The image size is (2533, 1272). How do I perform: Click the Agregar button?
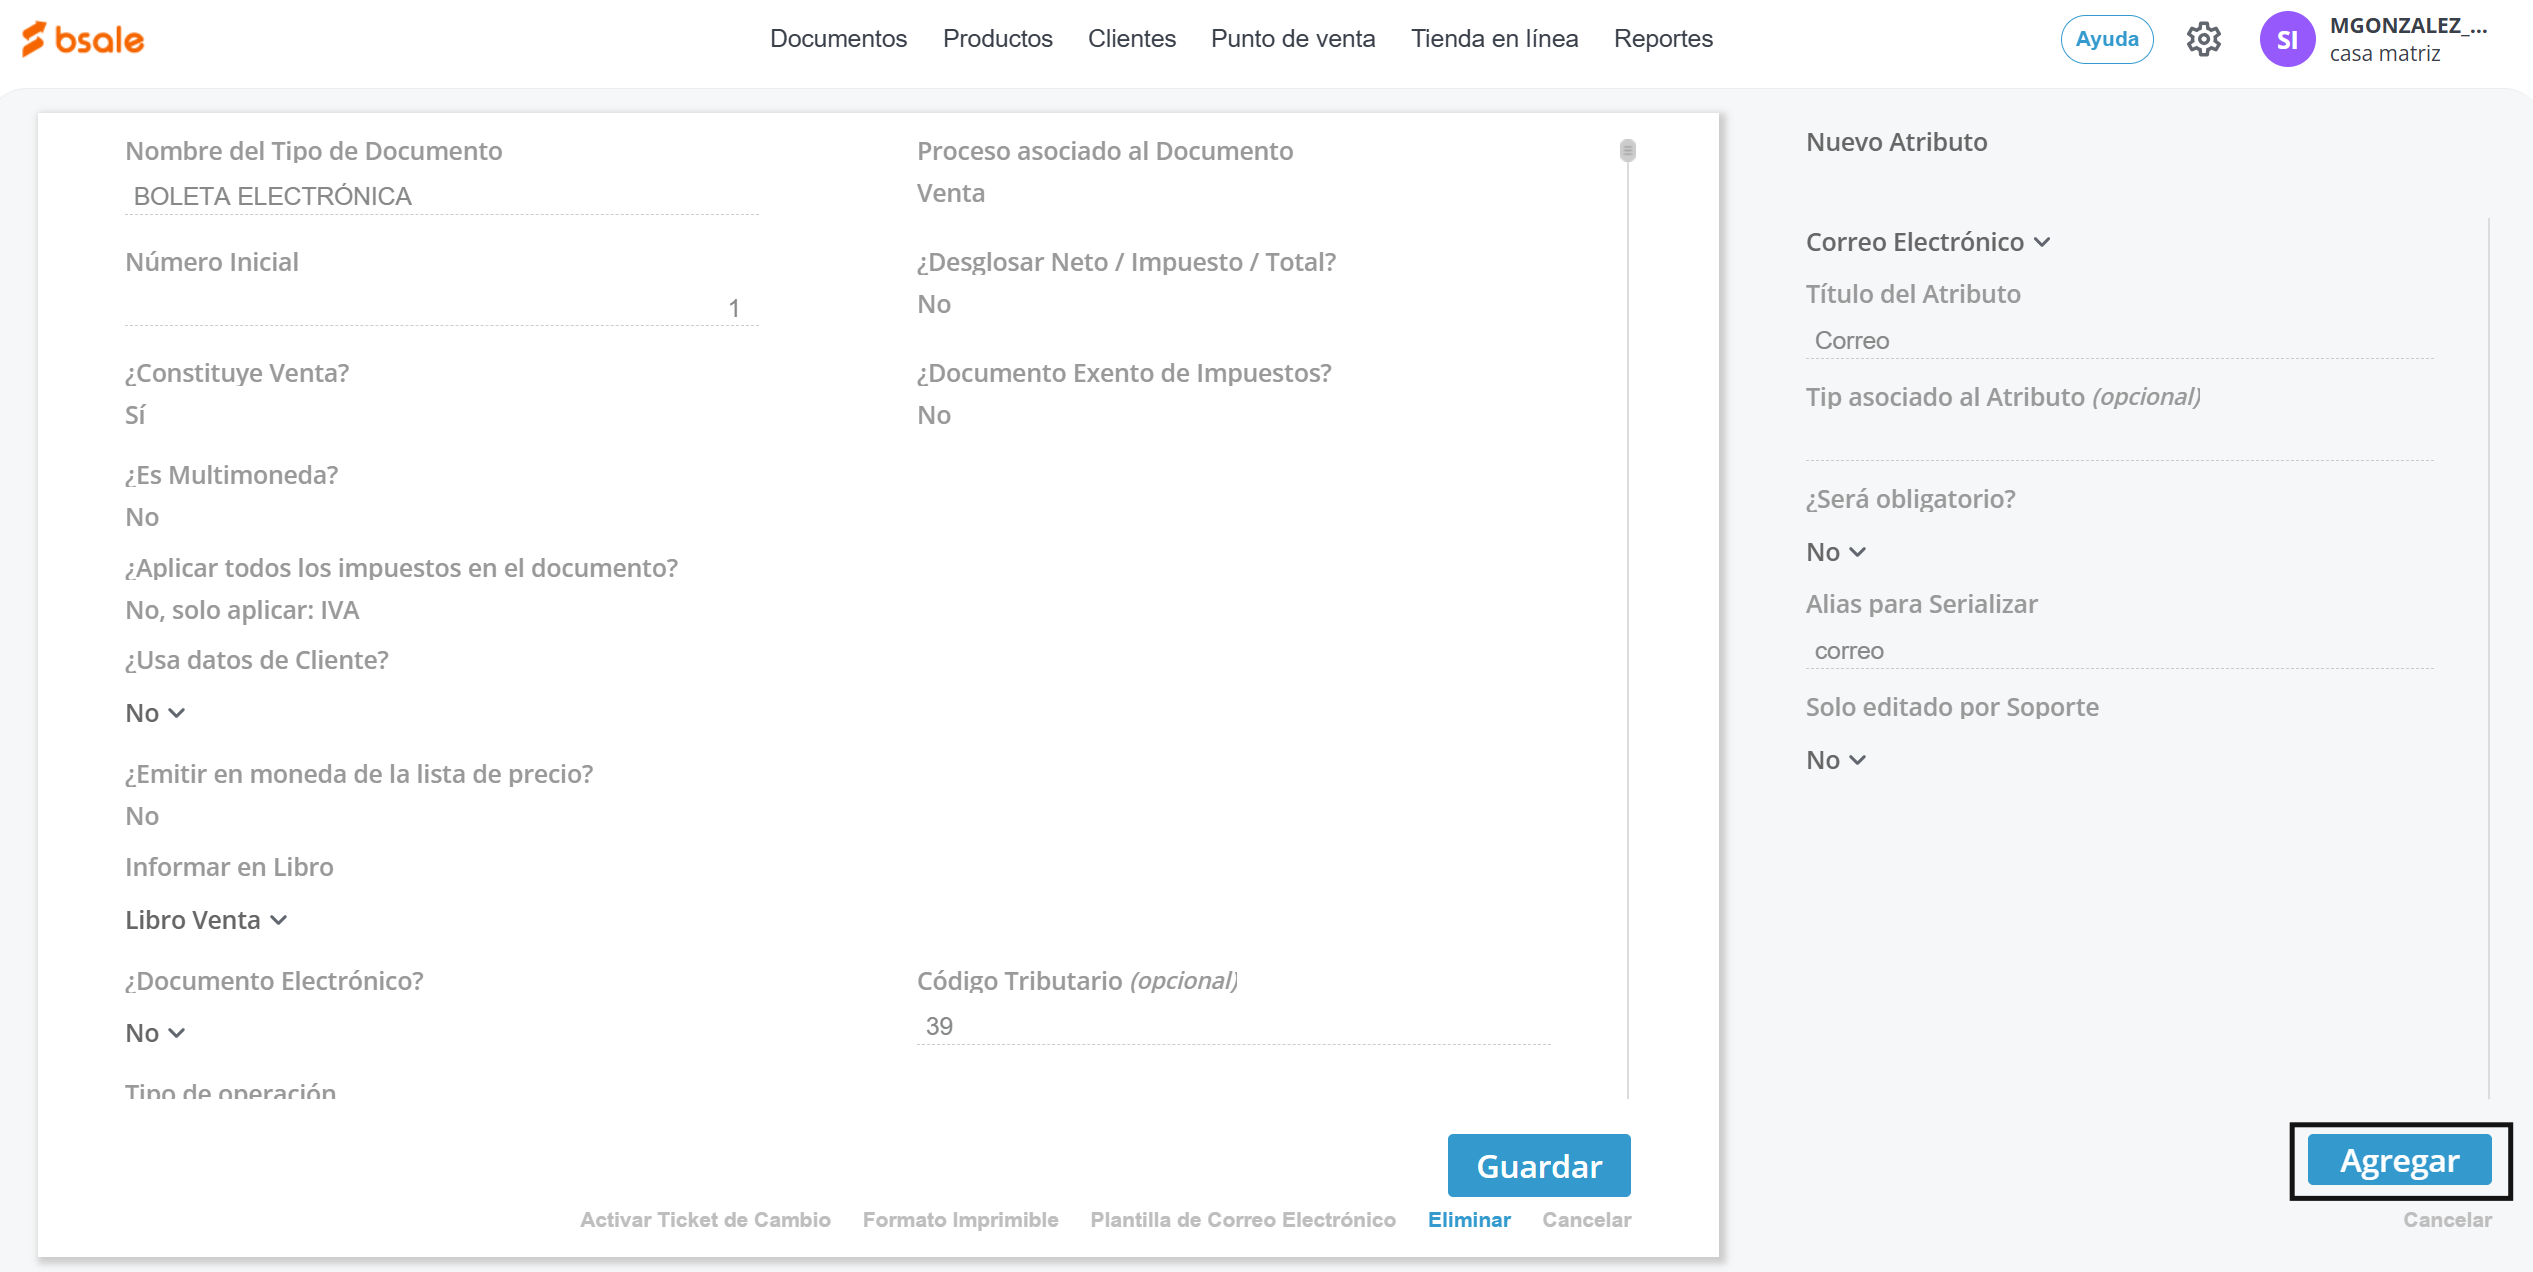tap(2398, 1161)
